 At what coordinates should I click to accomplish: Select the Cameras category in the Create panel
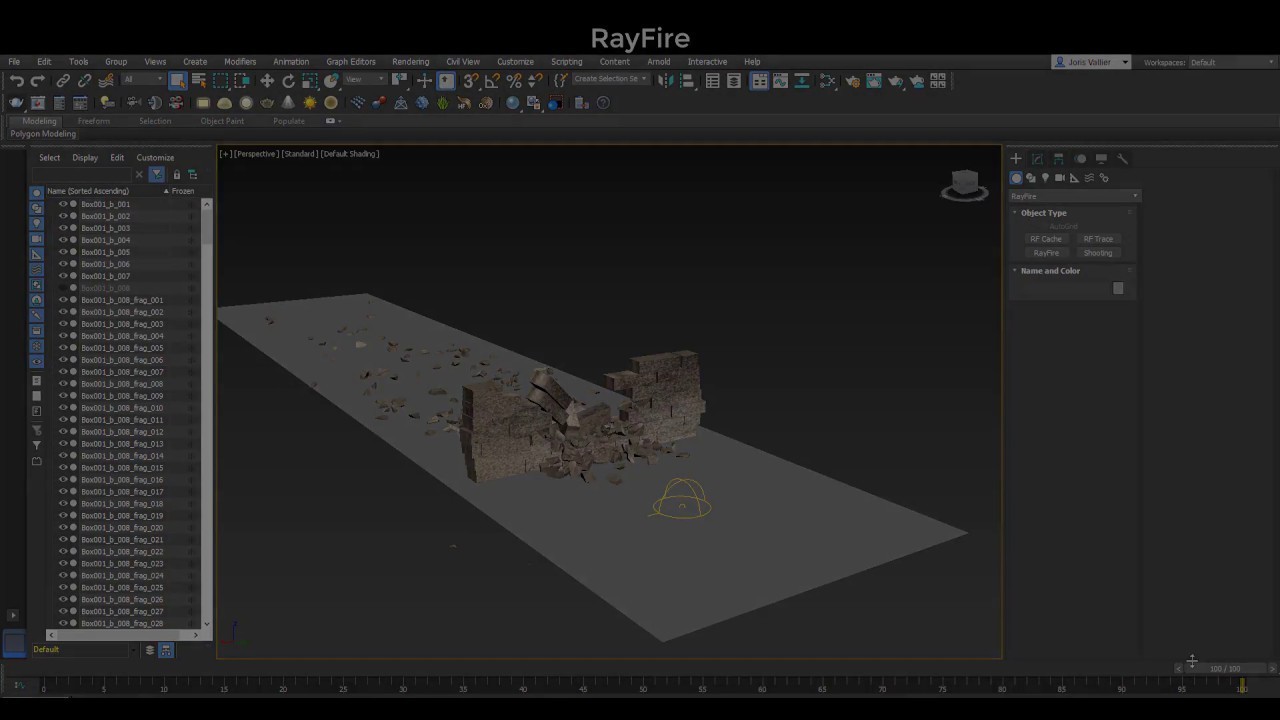pyautogui.click(x=1060, y=178)
